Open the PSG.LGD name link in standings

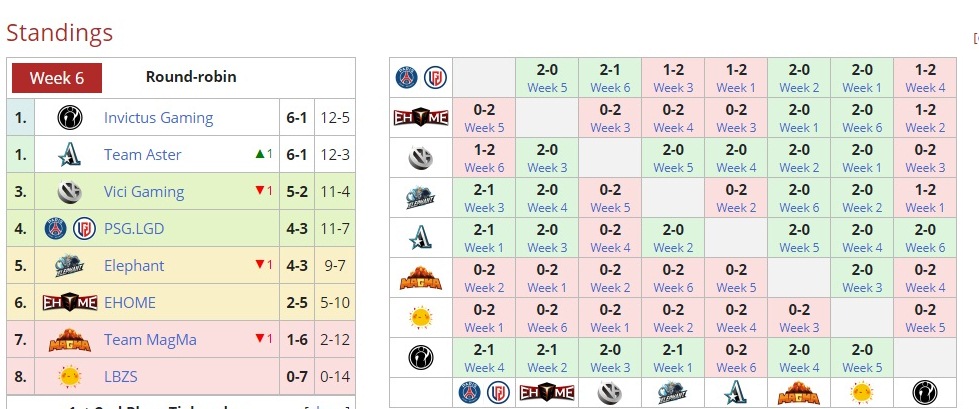tap(134, 229)
